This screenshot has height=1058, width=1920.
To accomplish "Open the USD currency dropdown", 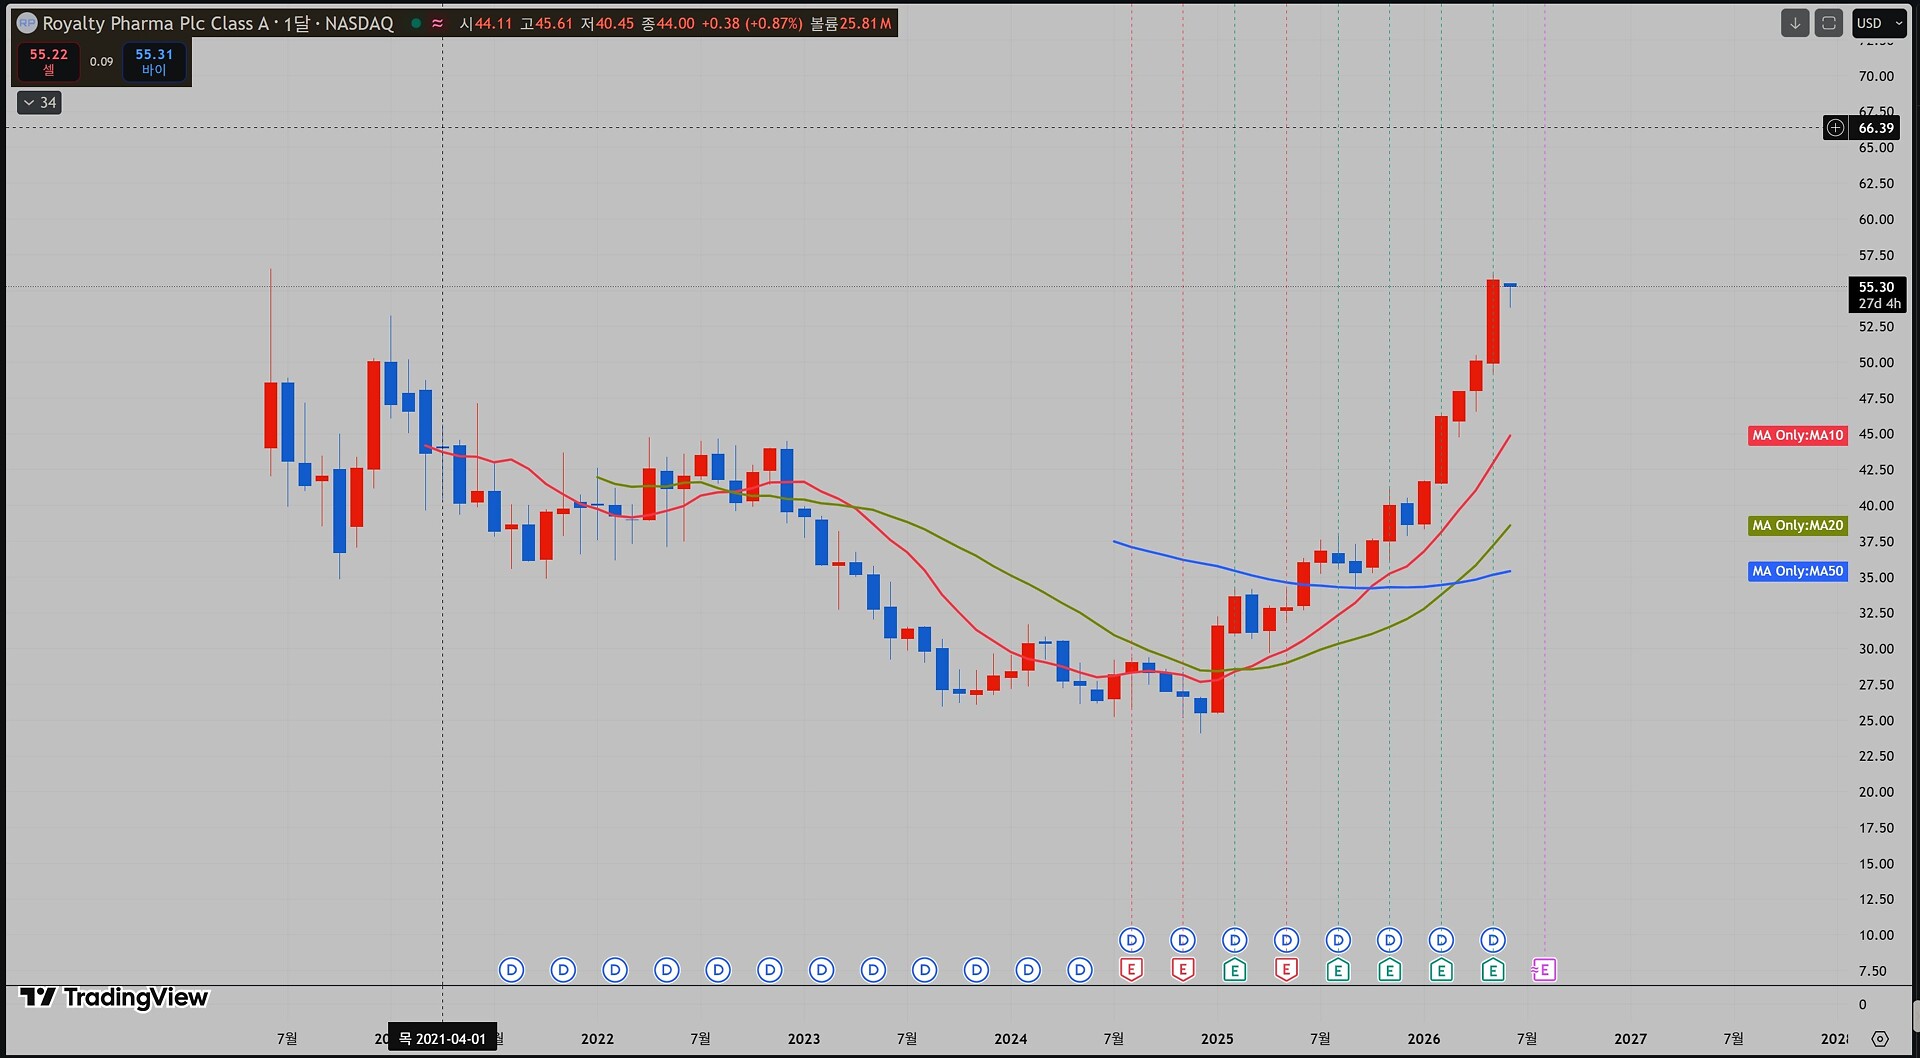I will (x=1879, y=23).
